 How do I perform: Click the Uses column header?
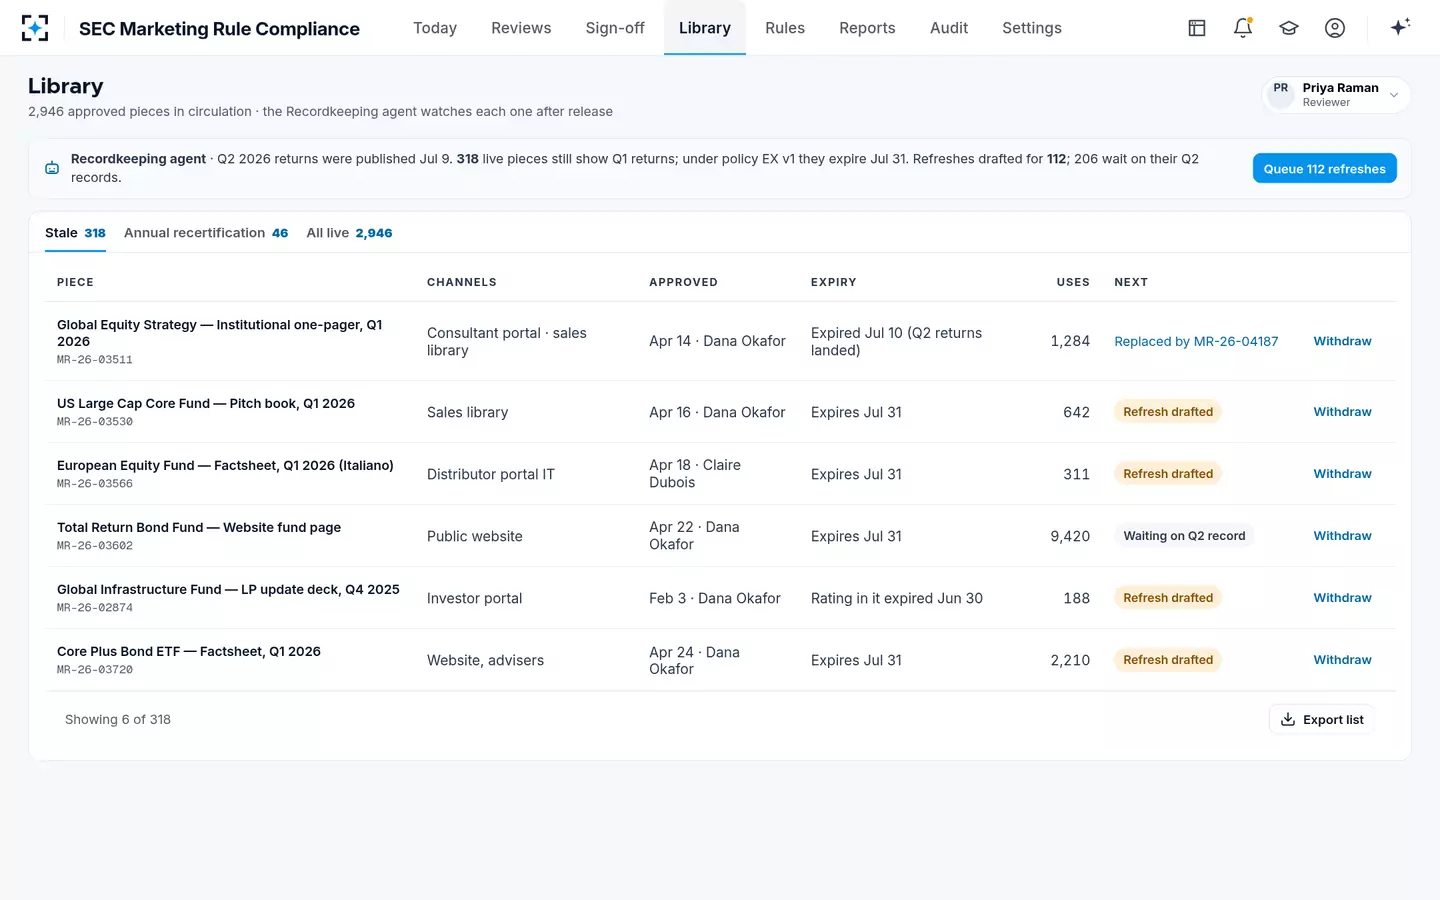point(1073,282)
